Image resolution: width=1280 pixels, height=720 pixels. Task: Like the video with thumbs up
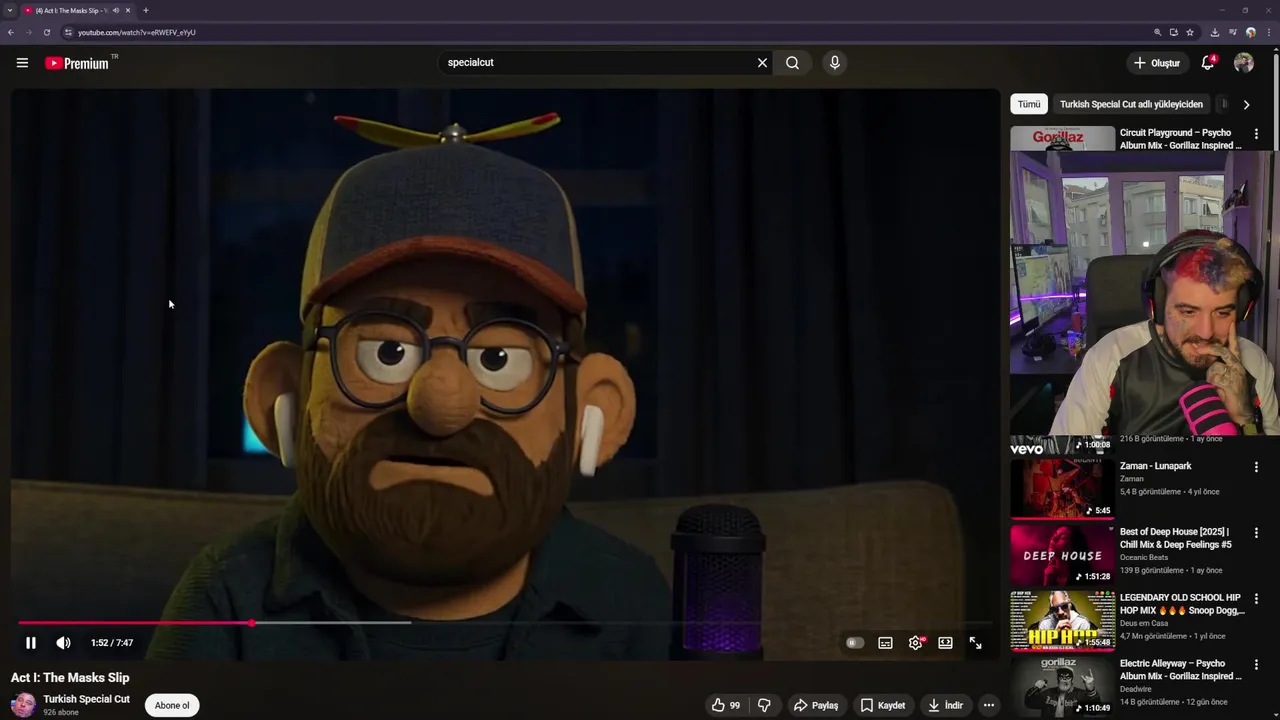(726, 705)
